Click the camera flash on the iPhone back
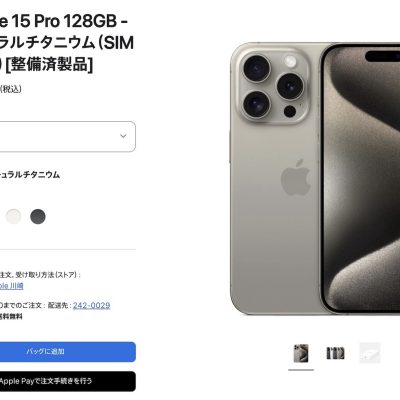The height and width of the screenshot is (400, 400). [x=291, y=62]
